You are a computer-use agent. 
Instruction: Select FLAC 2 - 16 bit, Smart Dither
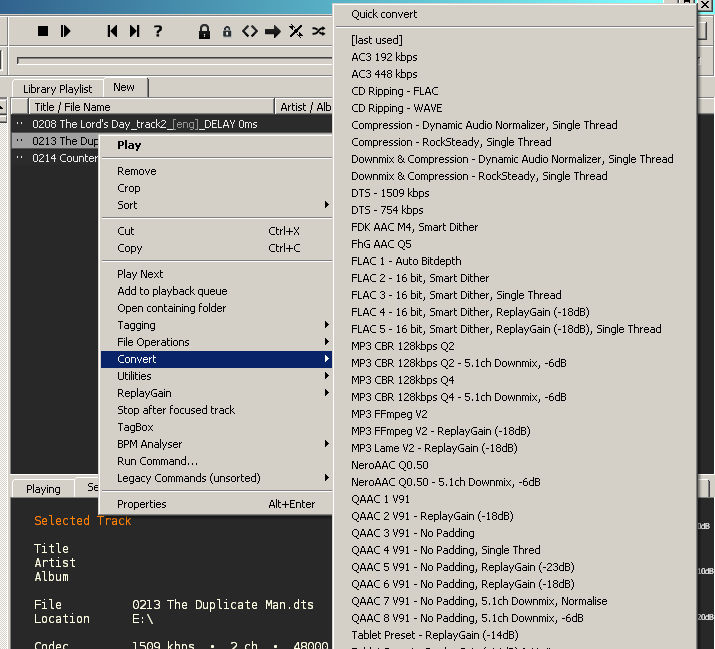(x=514, y=278)
